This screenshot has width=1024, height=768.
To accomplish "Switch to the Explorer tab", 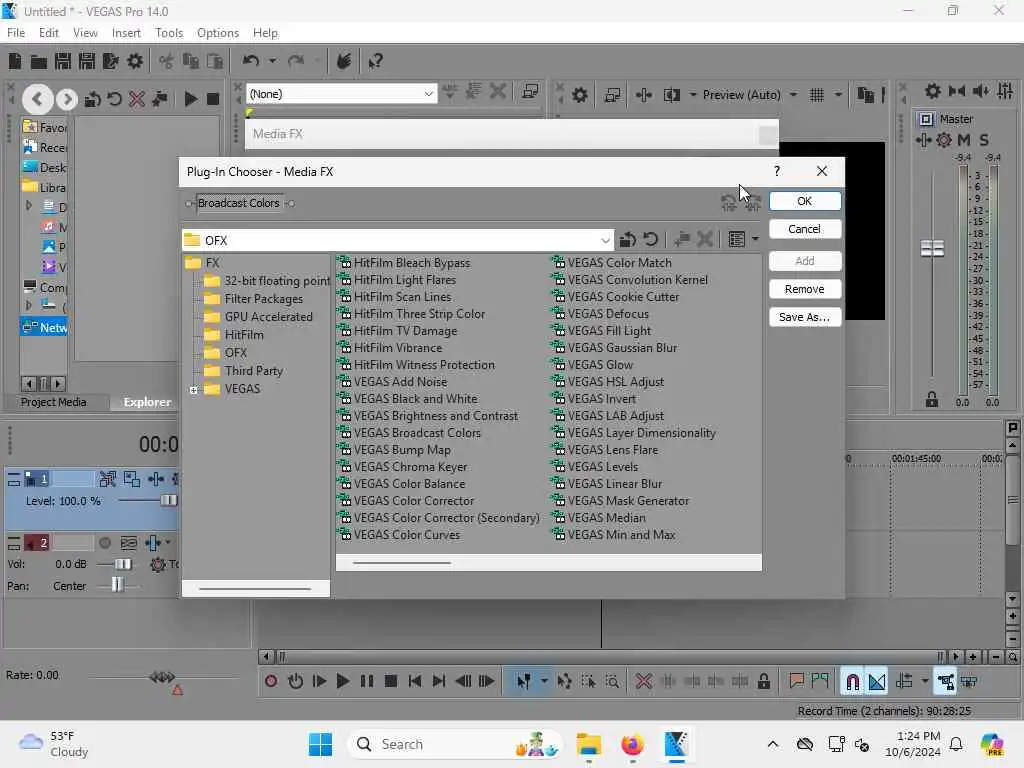I will [x=147, y=402].
